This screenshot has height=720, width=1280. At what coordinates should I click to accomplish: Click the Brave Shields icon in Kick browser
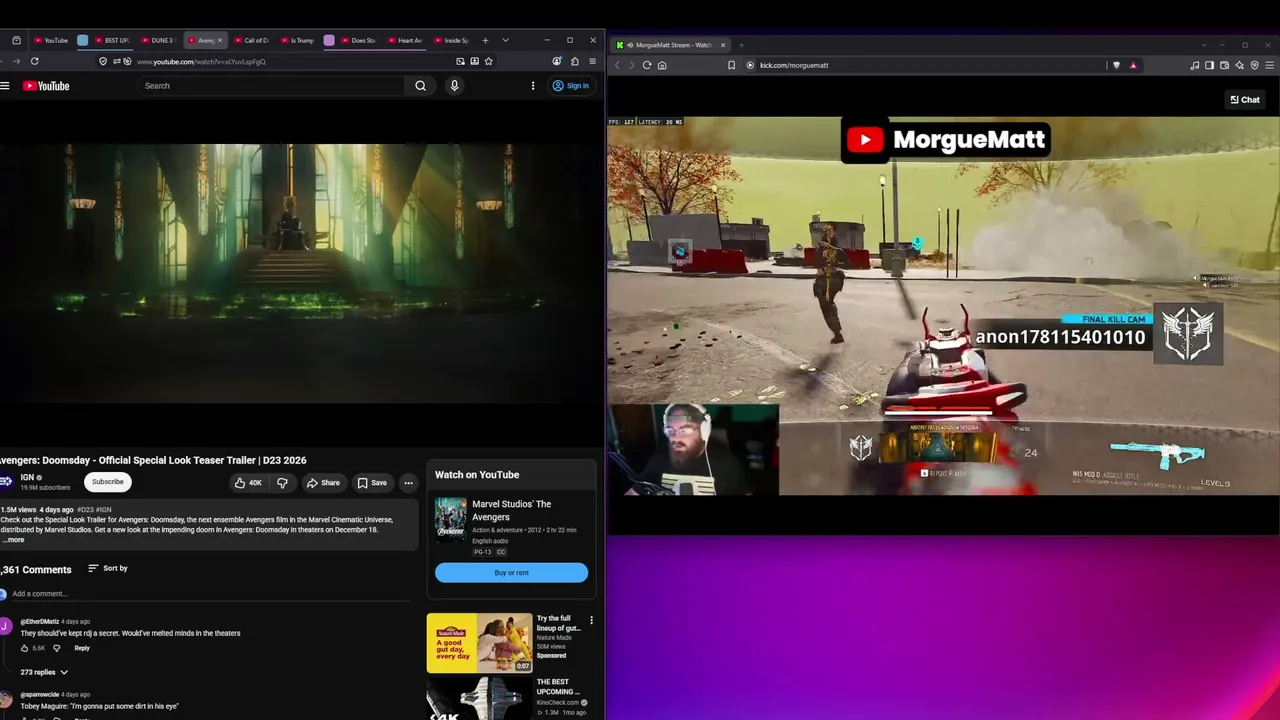point(1116,65)
